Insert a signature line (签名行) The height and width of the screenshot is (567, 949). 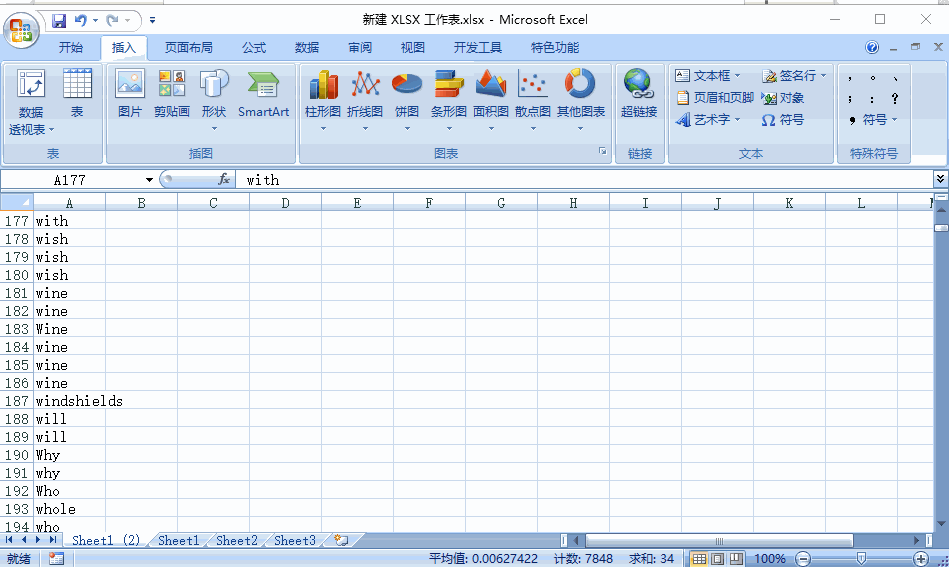click(x=795, y=76)
